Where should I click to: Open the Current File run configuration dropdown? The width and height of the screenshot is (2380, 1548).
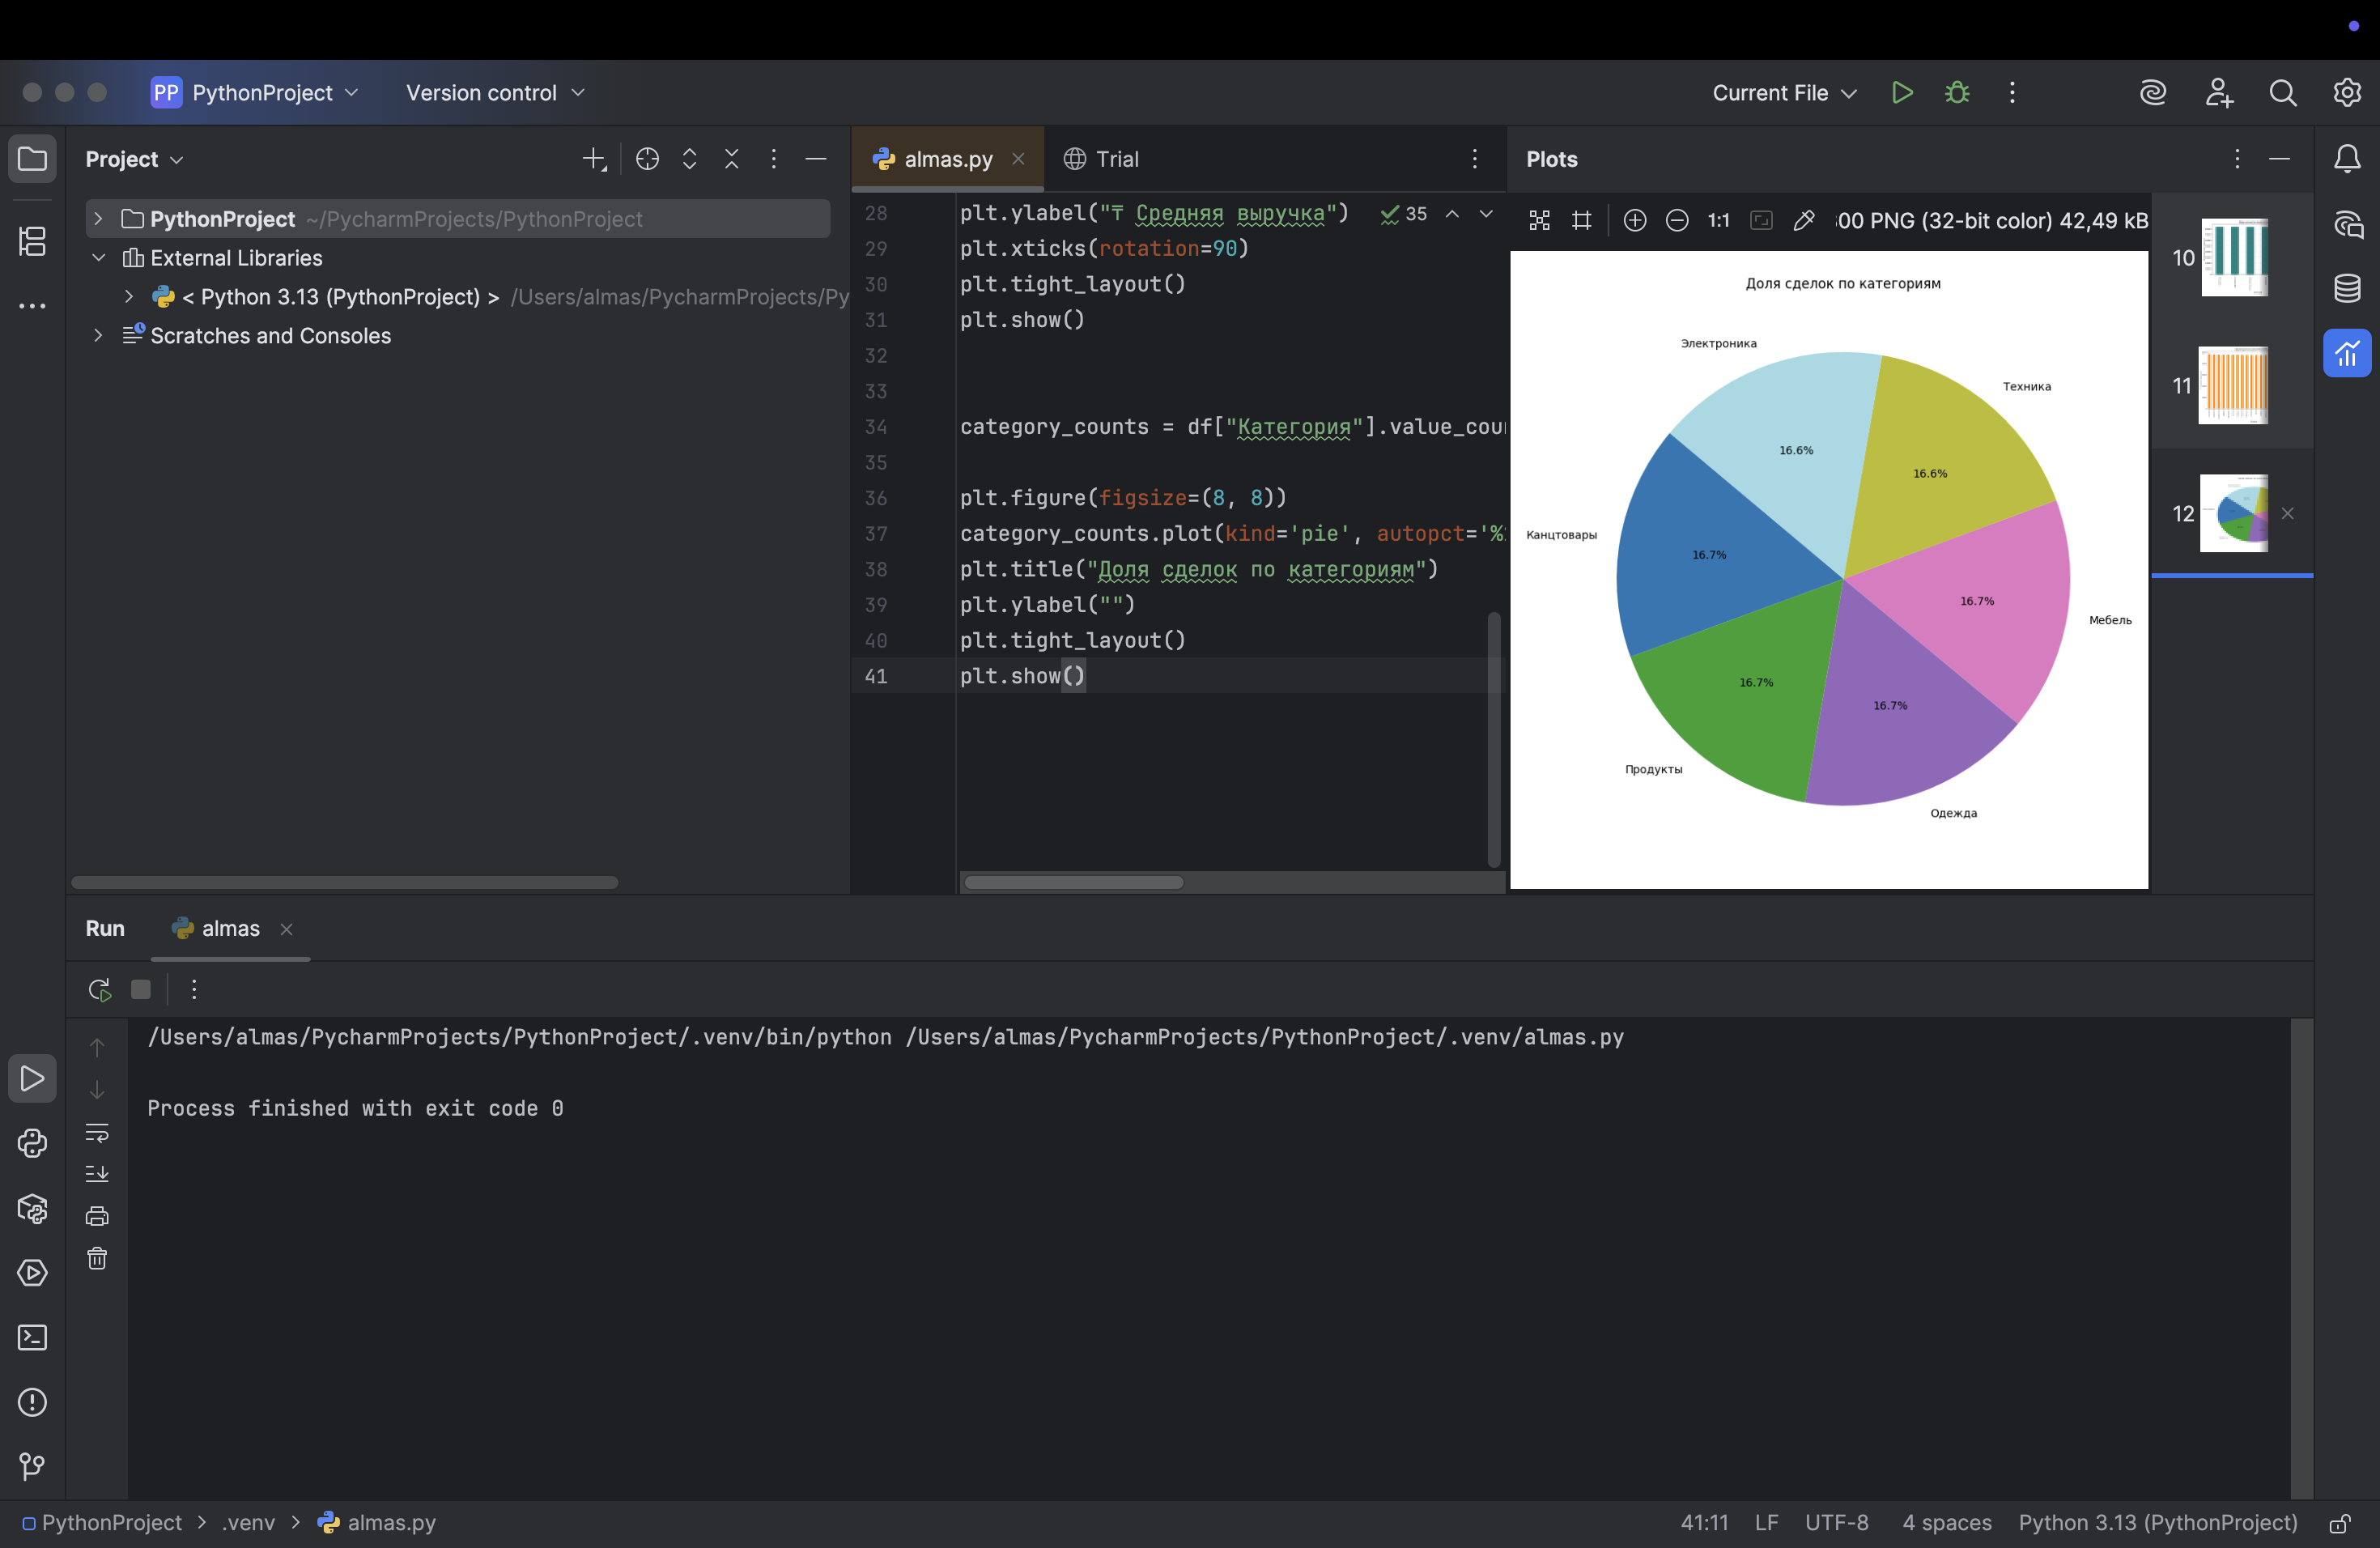(x=1783, y=92)
